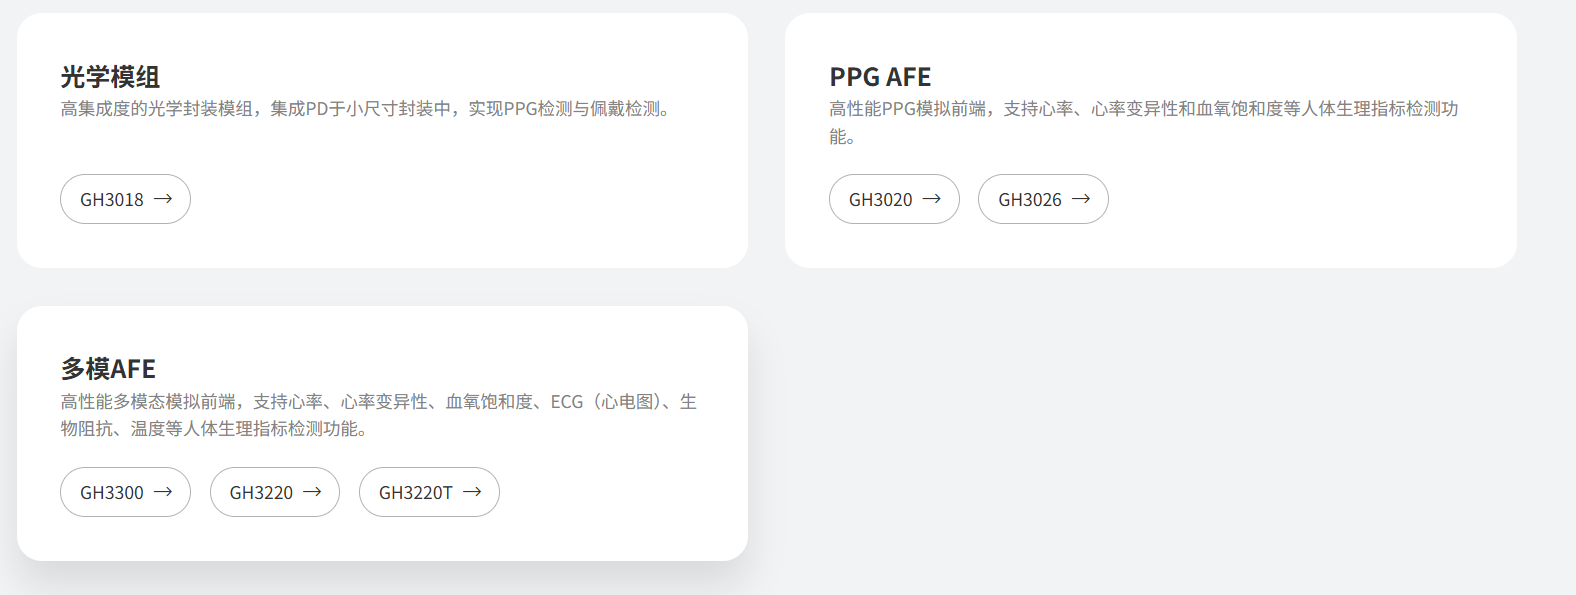
Task: Click the PPG AFE description paragraph
Action: (x=1143, y=109)
